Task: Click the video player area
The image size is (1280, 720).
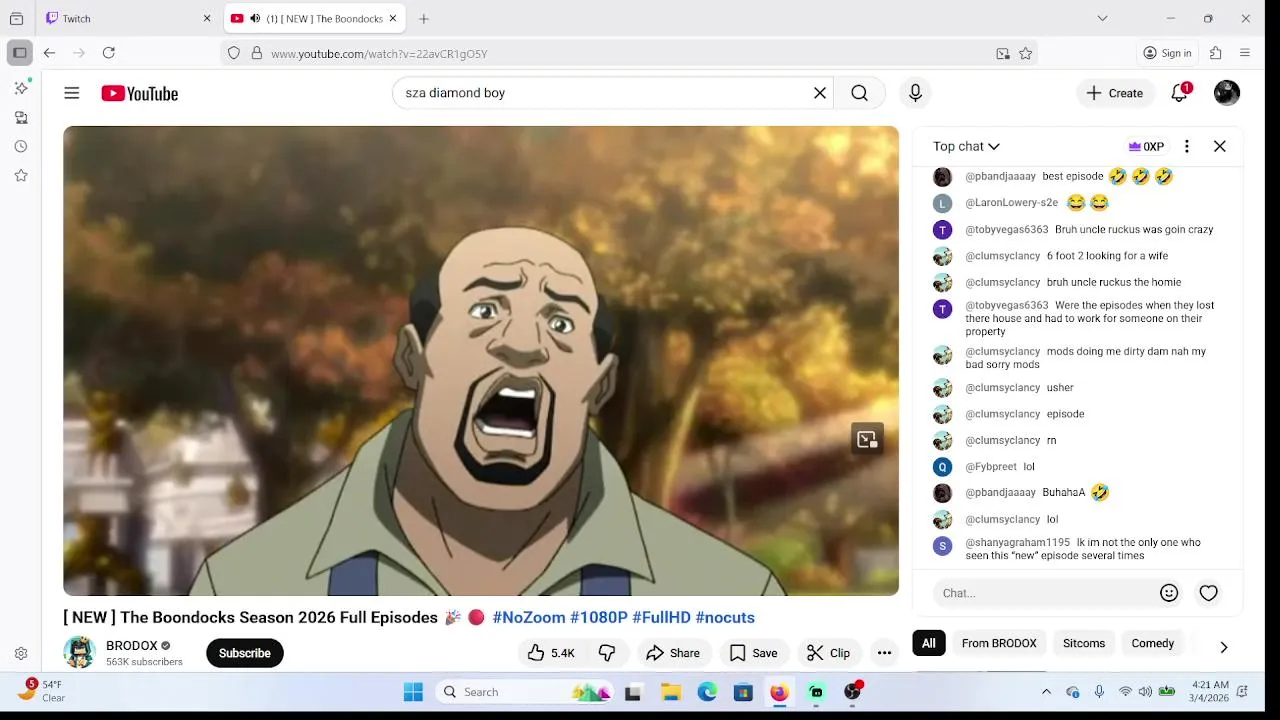Action: tap(481, 361)
